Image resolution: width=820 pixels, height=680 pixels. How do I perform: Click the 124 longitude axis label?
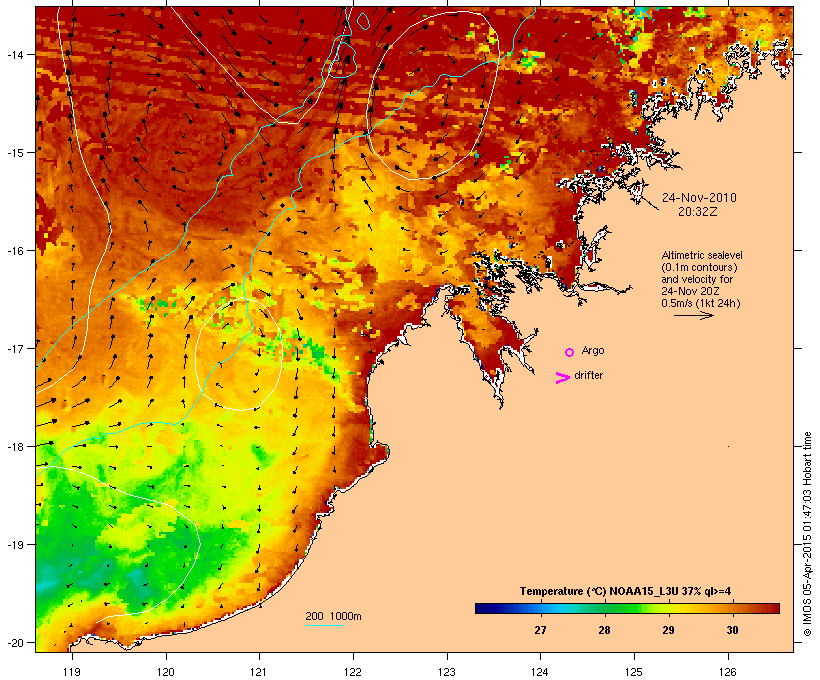click(540, 672)
